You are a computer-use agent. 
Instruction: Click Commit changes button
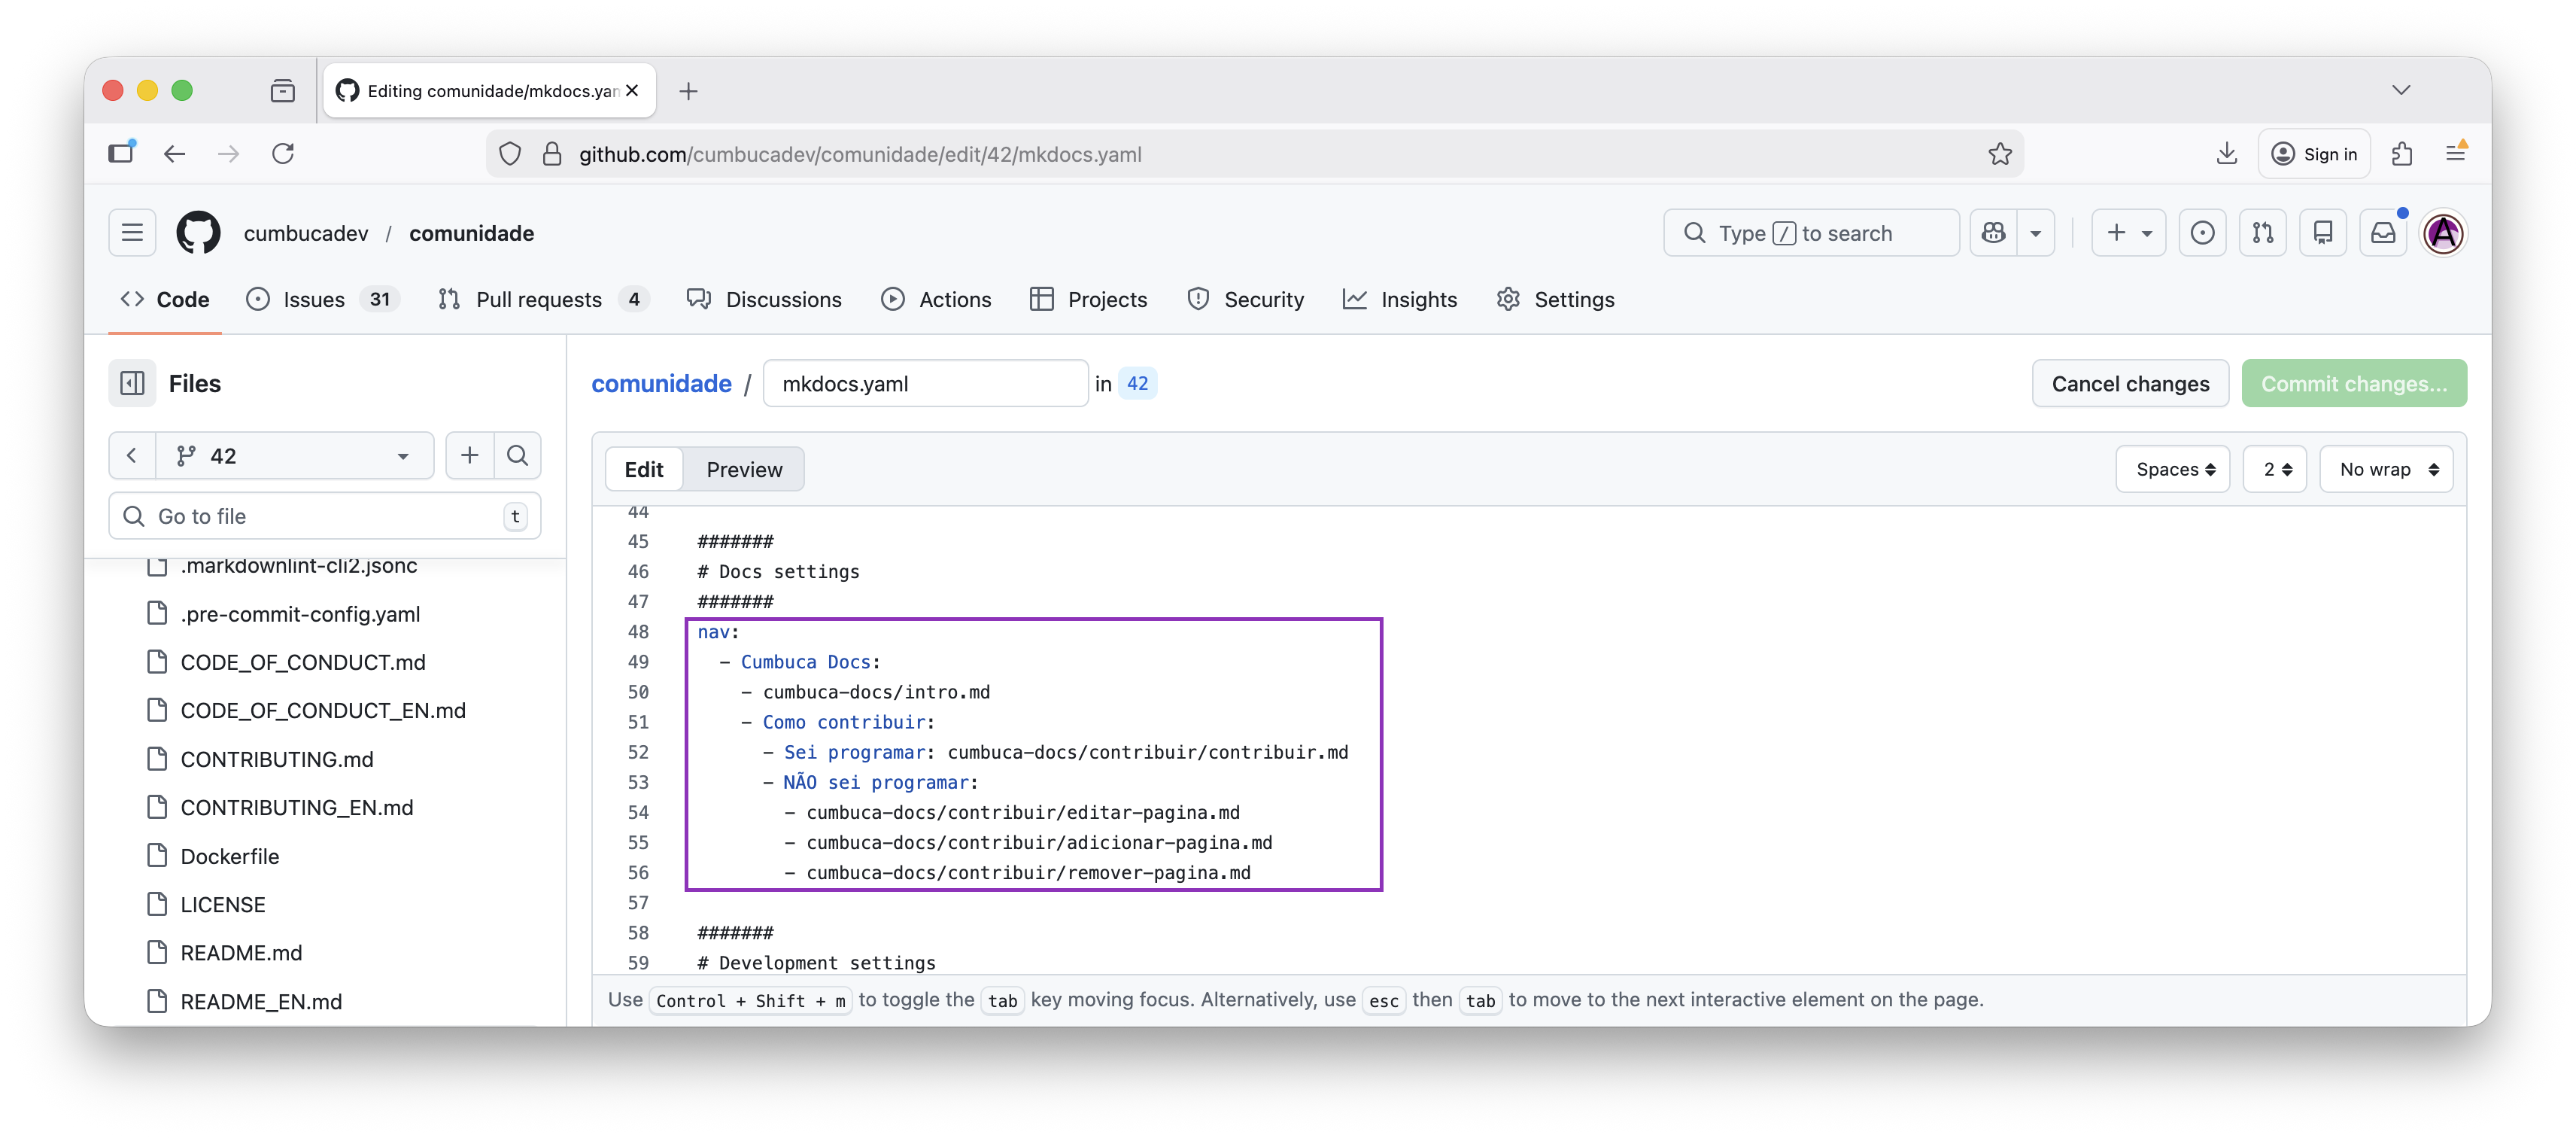(2354, 383)
